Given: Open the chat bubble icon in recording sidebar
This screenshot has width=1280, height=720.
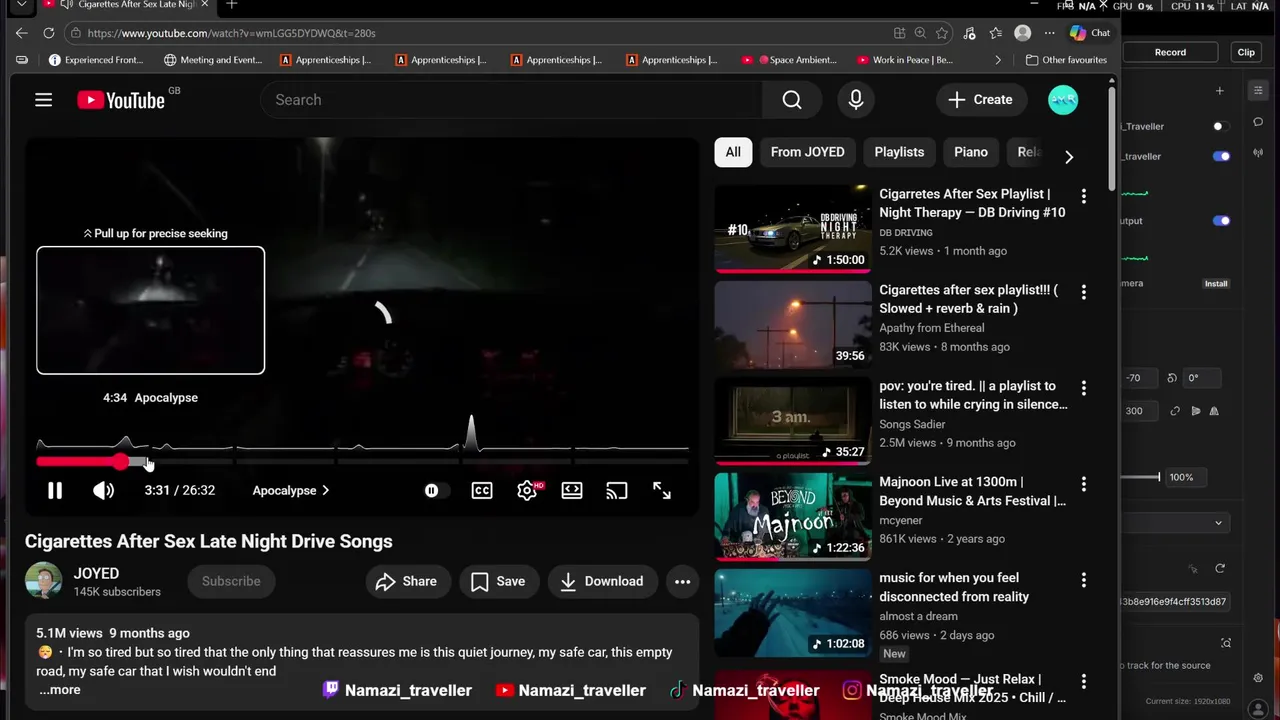Looking at the screenshot, I should point(1258,122).
